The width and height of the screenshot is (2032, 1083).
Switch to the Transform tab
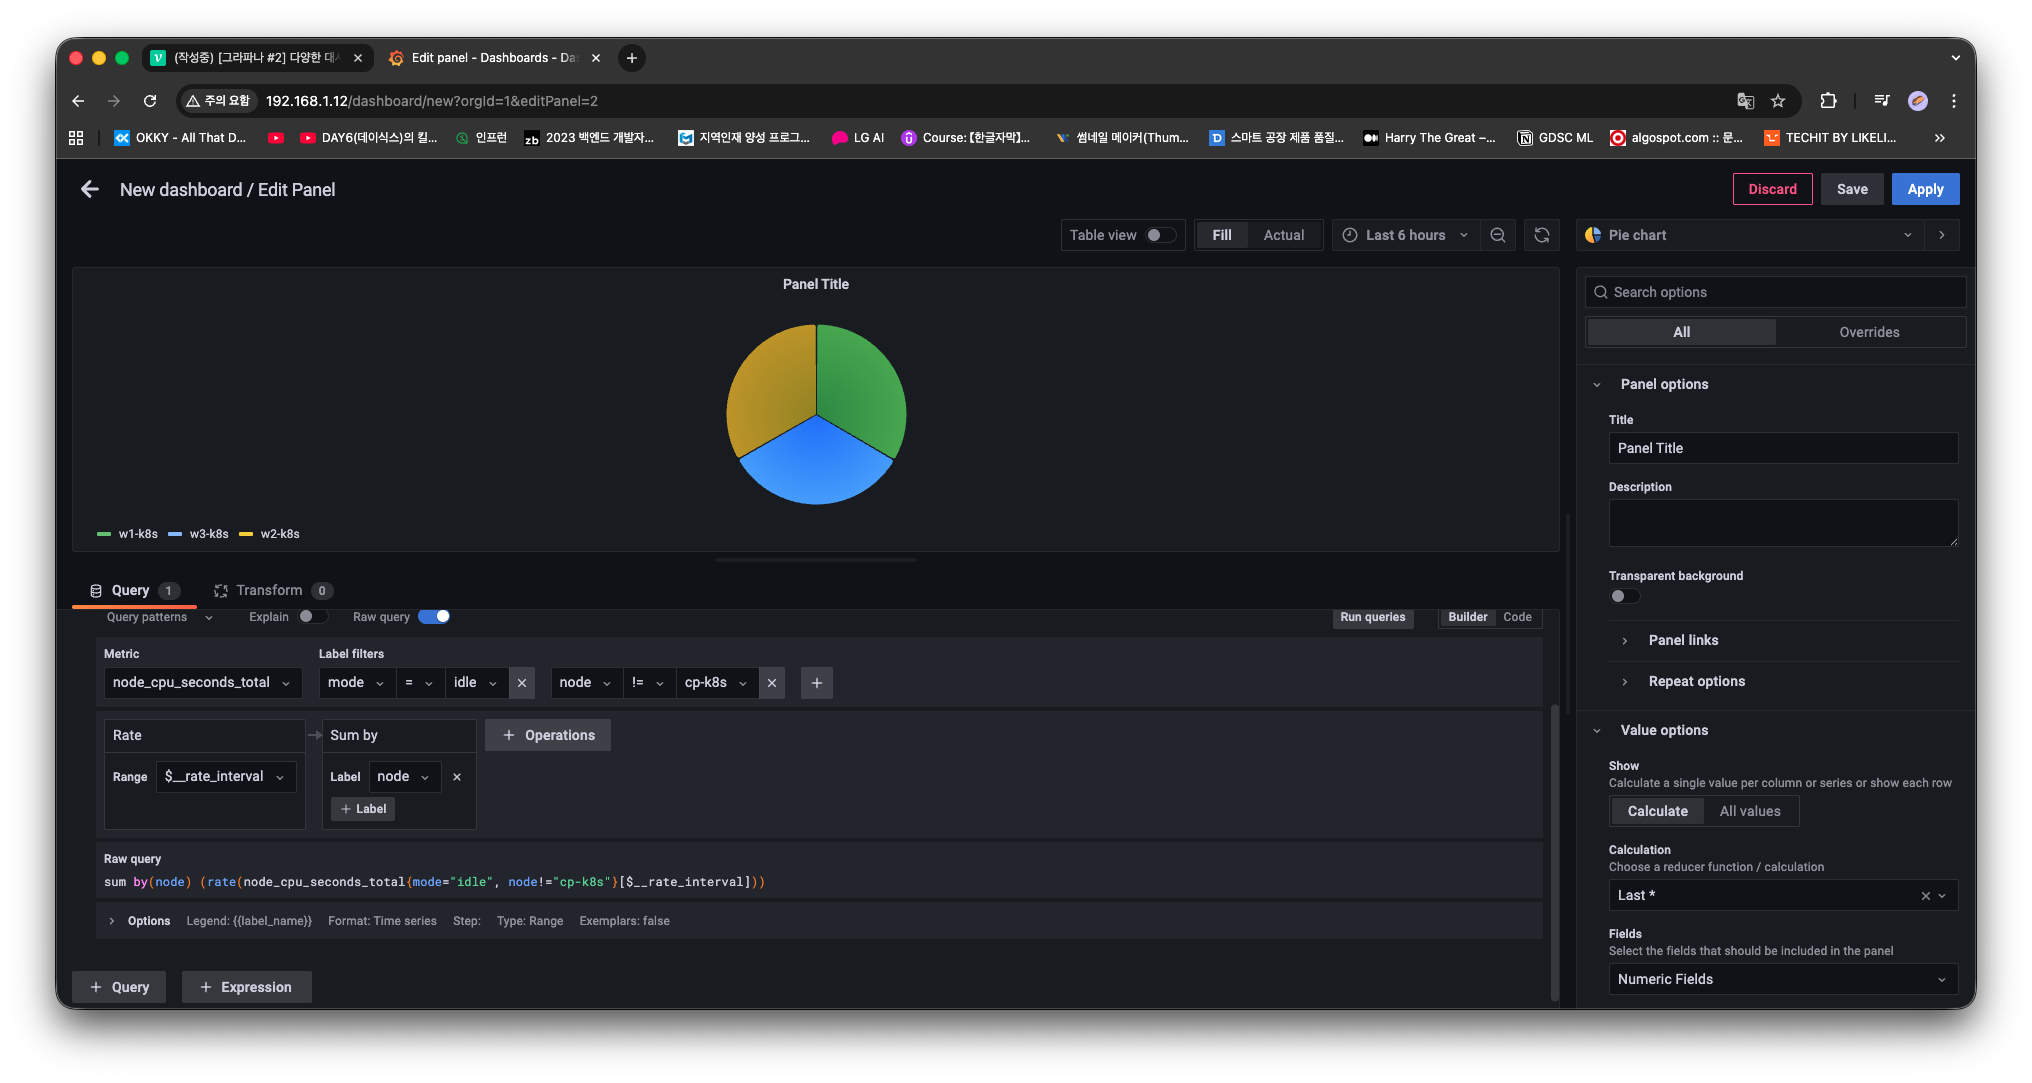pos(269,590)
